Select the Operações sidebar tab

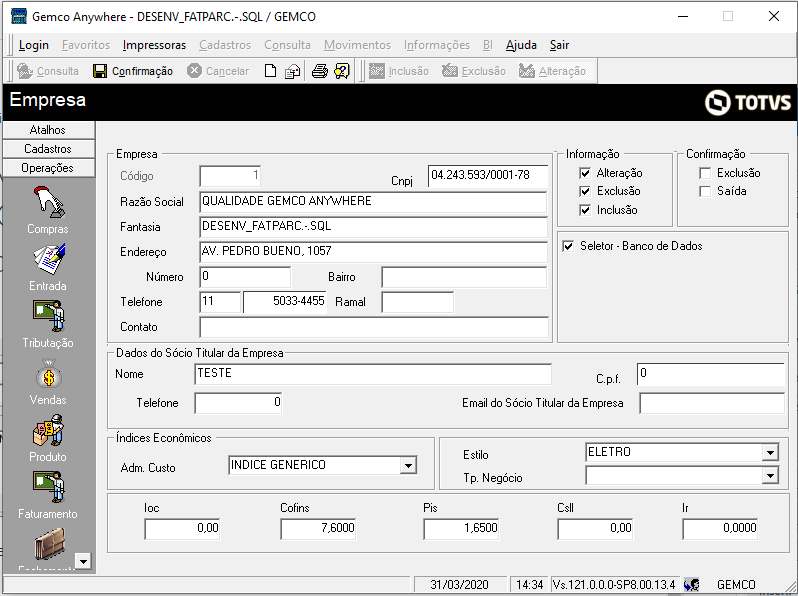pyautogui.click(x=48, y=168)
